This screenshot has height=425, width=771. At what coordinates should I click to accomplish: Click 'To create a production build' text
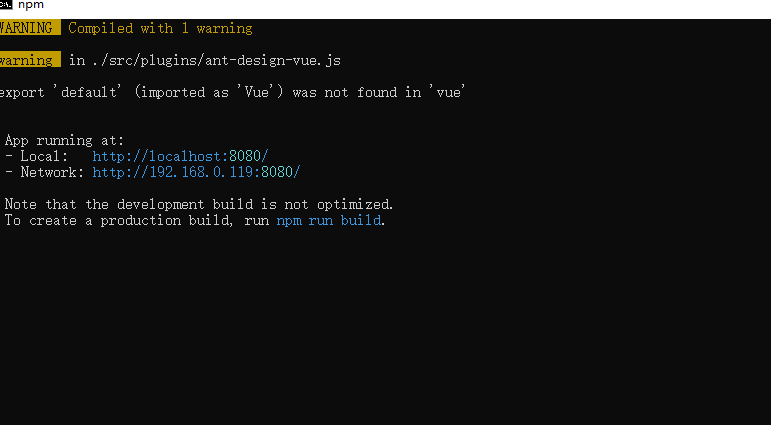(x=118, y=220)
